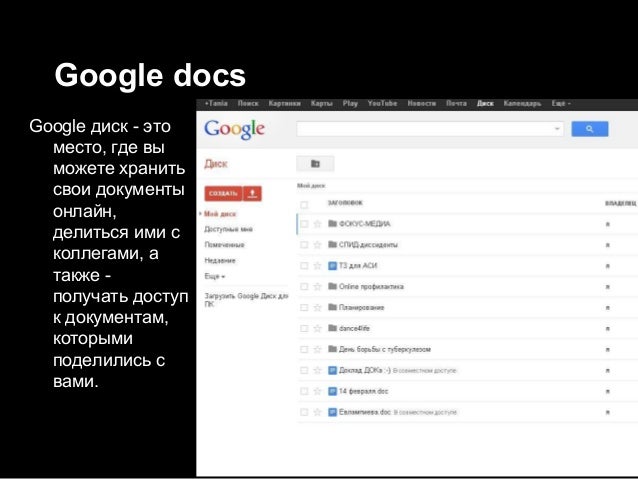Star the Евлампиева.doc file
The width and height of the screenshot is (638, 479).
tap(317, 412)
